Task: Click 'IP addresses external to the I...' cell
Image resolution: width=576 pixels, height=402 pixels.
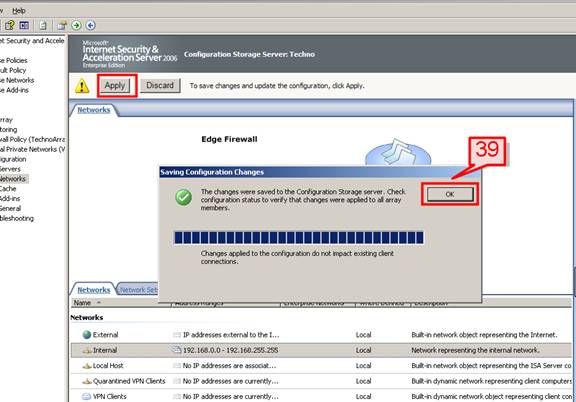Action: (x=231, y=335)
